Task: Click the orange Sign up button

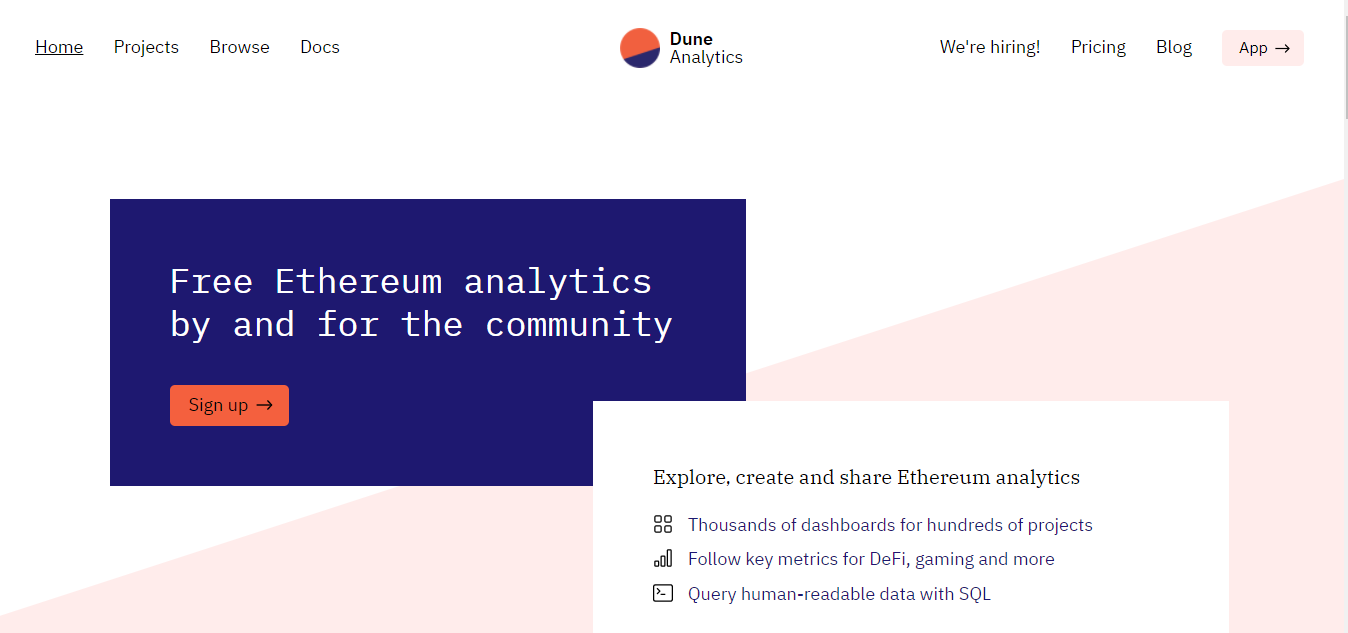Action: pos(229,405)
